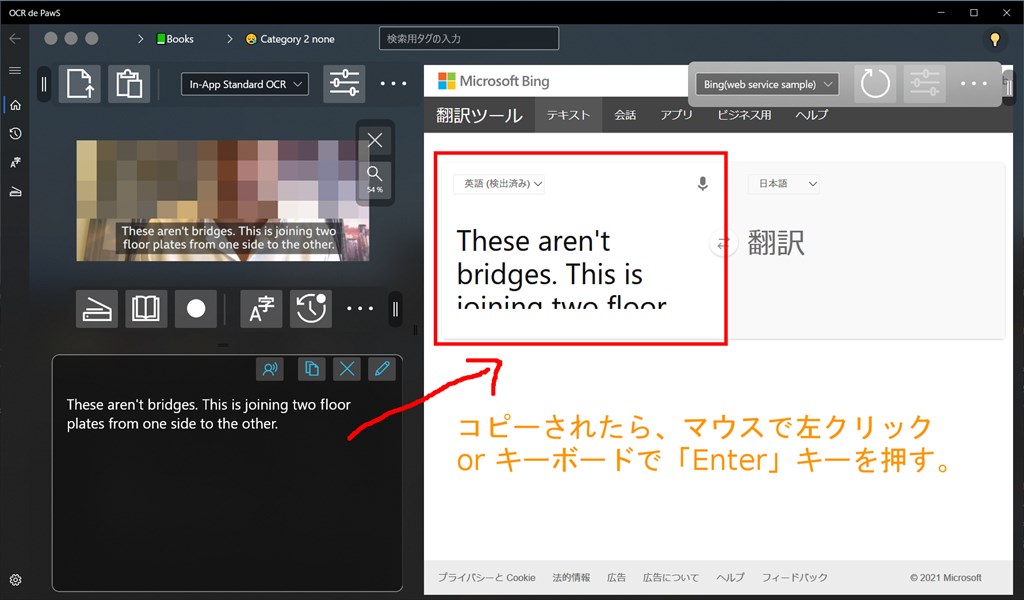Click the scanner icon below the image
Screen dimensions: 1024x600
click(97, 309)
